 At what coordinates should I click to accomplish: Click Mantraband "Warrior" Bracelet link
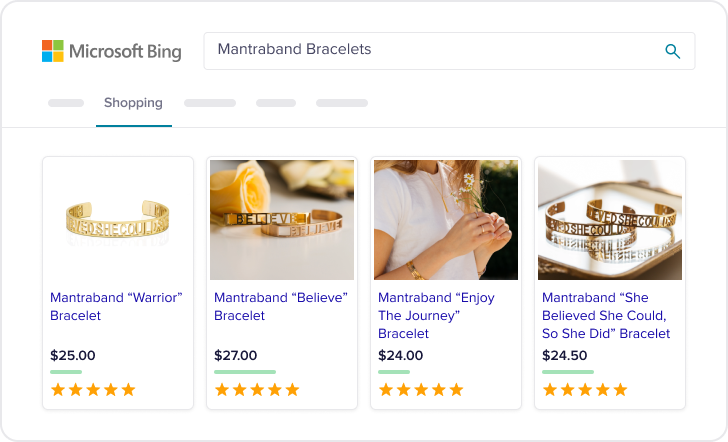115,307
